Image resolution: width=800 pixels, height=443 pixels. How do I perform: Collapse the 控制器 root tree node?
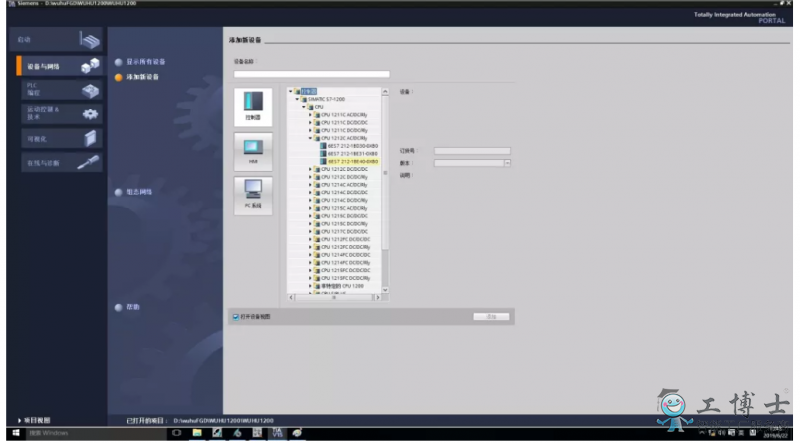click(x=291, y=91)
